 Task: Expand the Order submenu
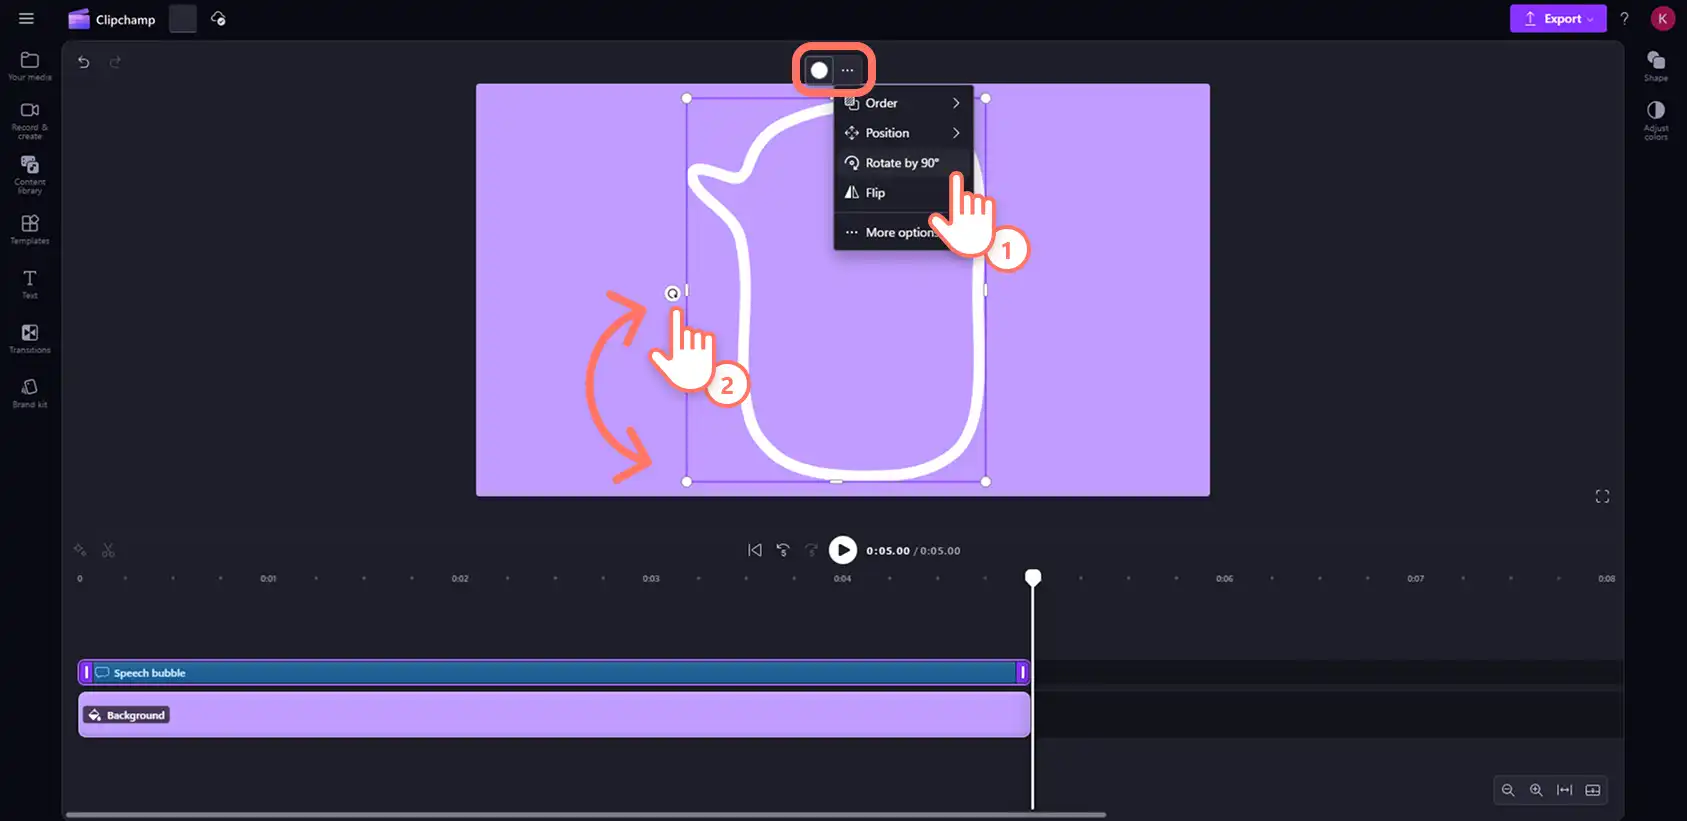(x=903, y=103)
